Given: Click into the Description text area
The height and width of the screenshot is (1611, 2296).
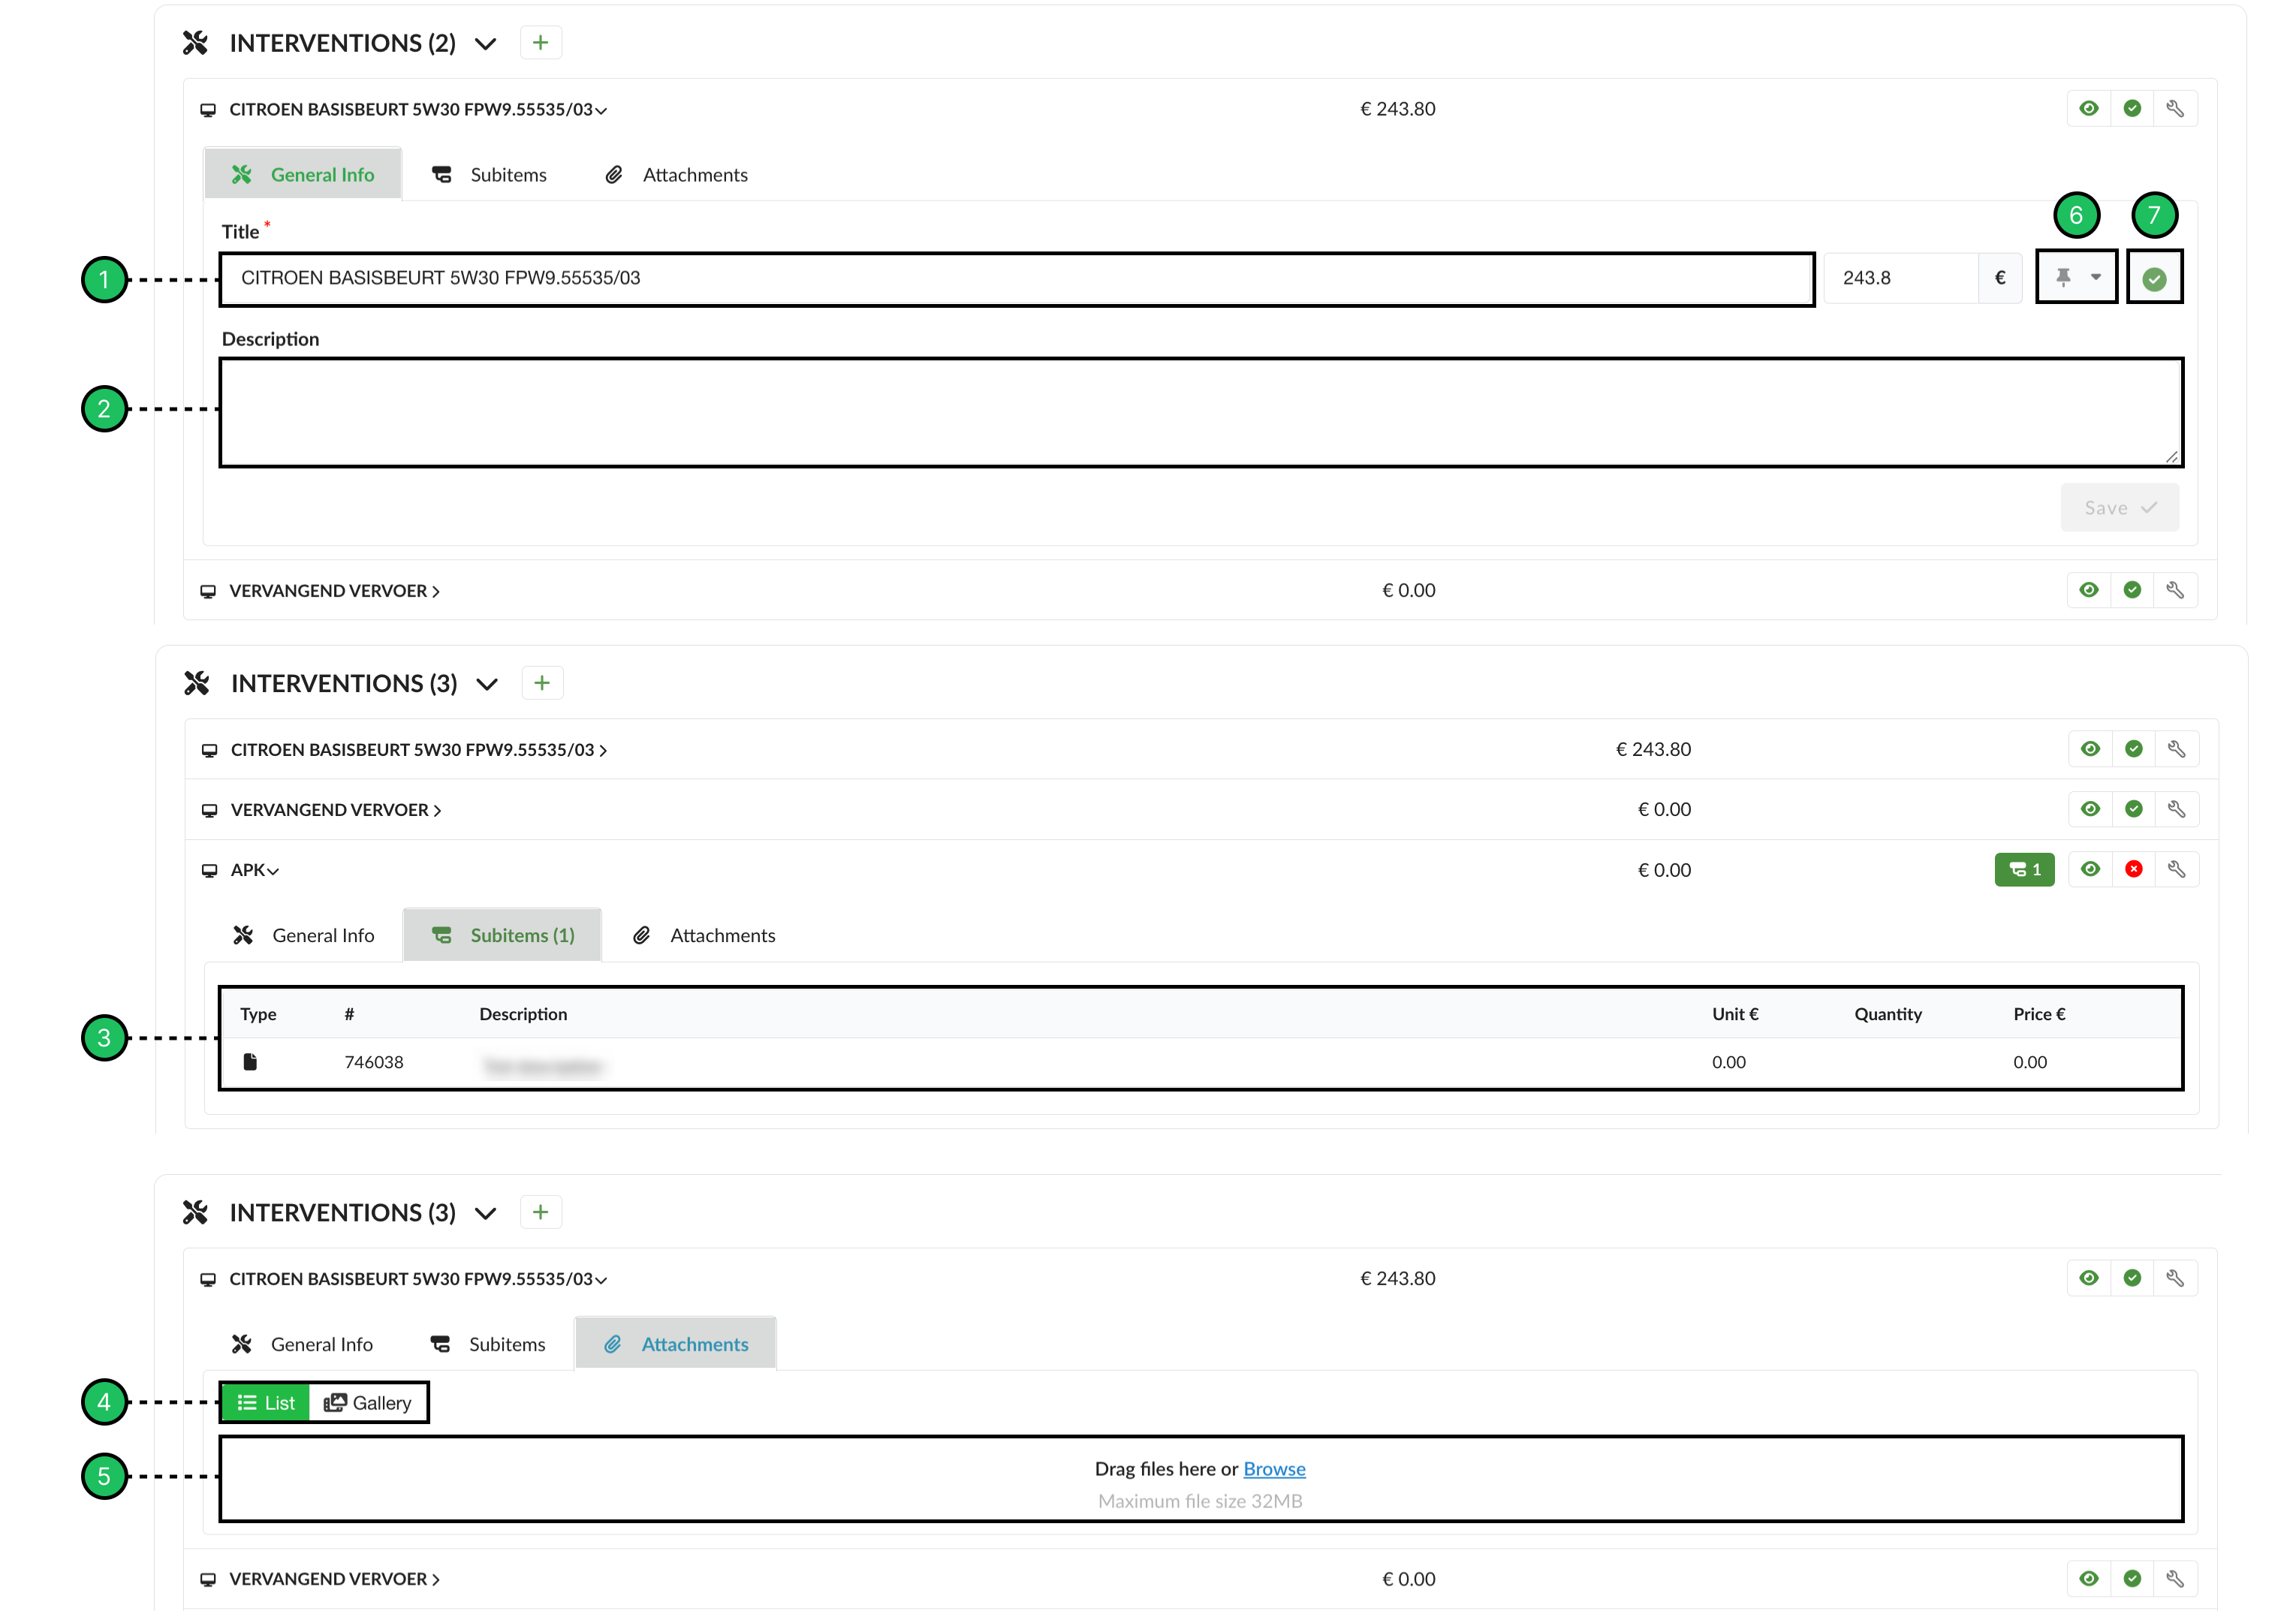Looking at the screenshot, I should click(x=1200, y=412).
